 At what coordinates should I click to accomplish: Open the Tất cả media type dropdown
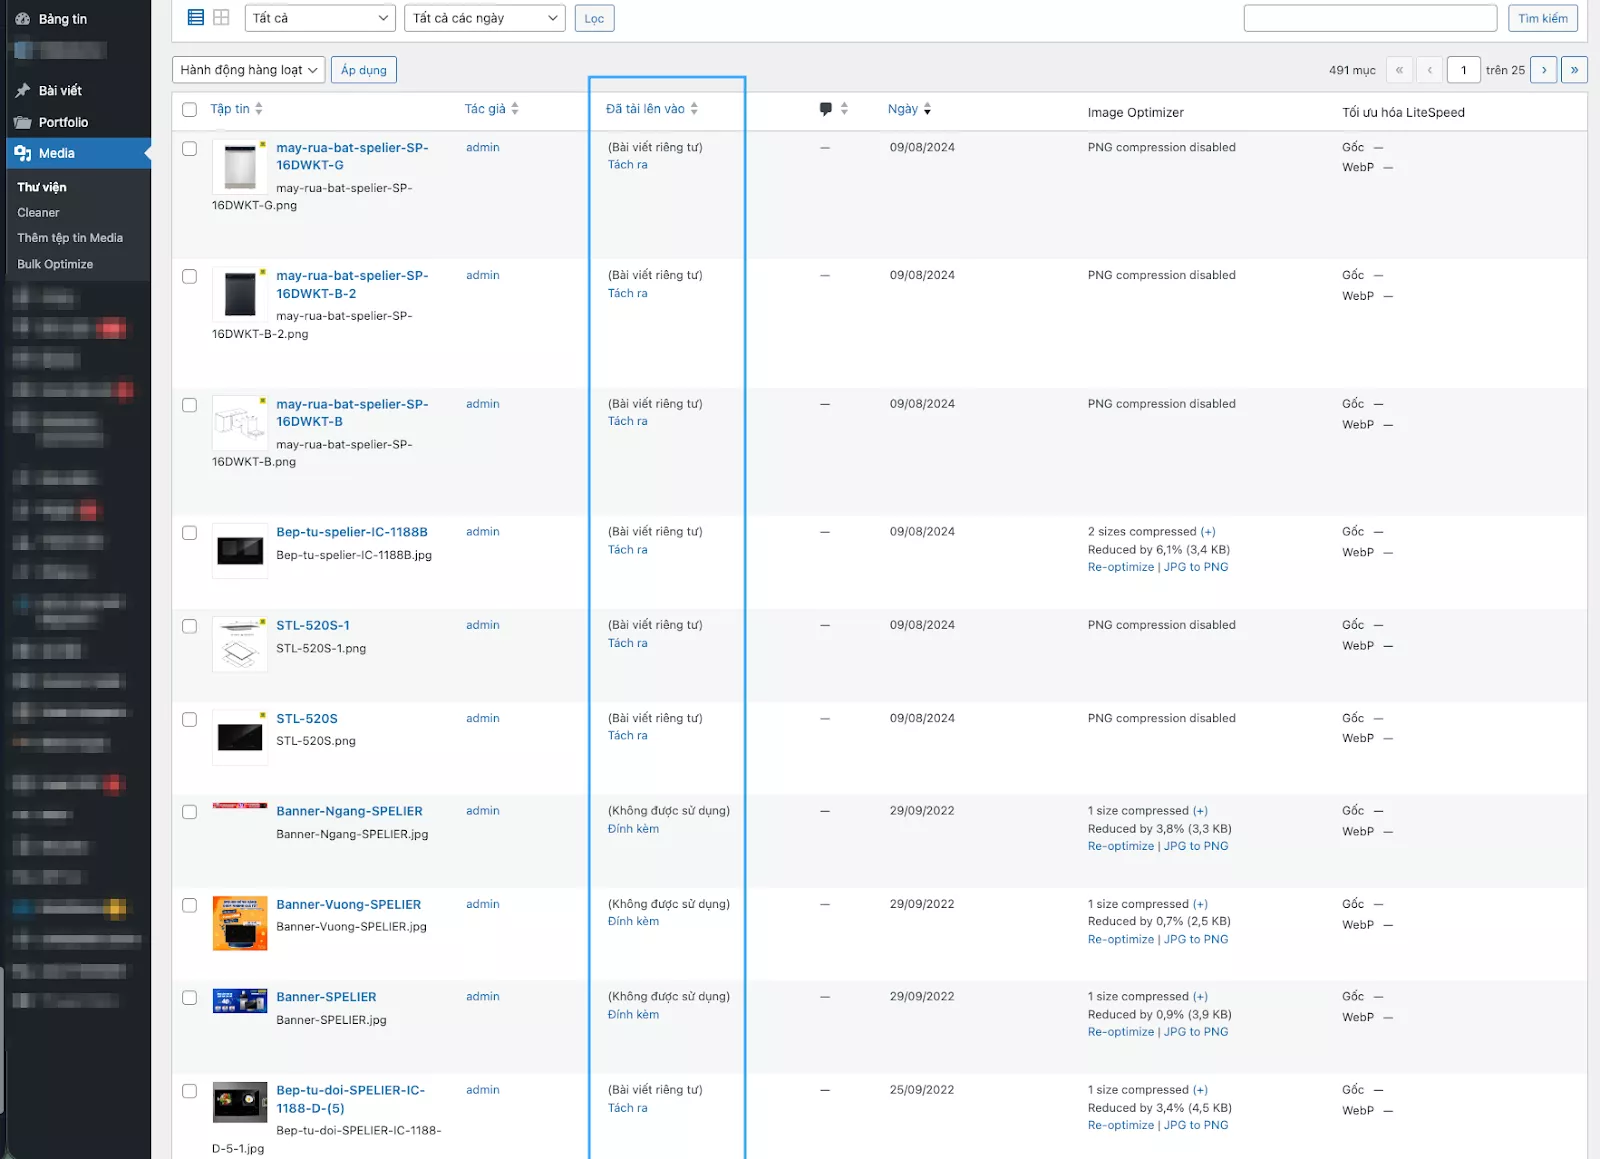[x=319, y=17]
